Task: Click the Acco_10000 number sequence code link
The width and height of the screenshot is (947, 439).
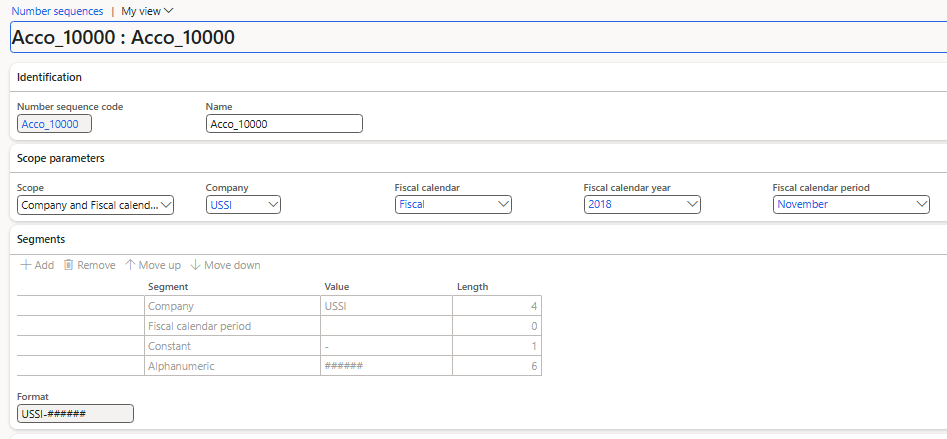Action: pos(50,124)
